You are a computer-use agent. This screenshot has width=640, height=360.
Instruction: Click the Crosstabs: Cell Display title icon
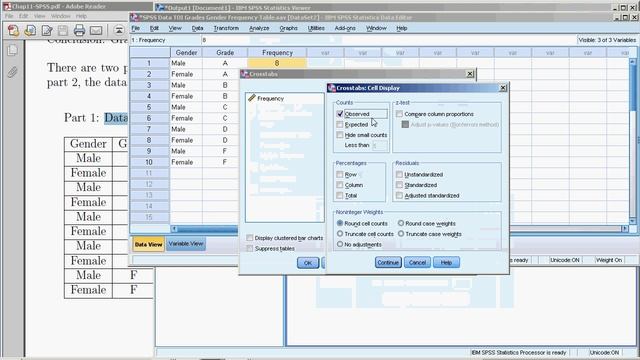click(x=331, y=88)
